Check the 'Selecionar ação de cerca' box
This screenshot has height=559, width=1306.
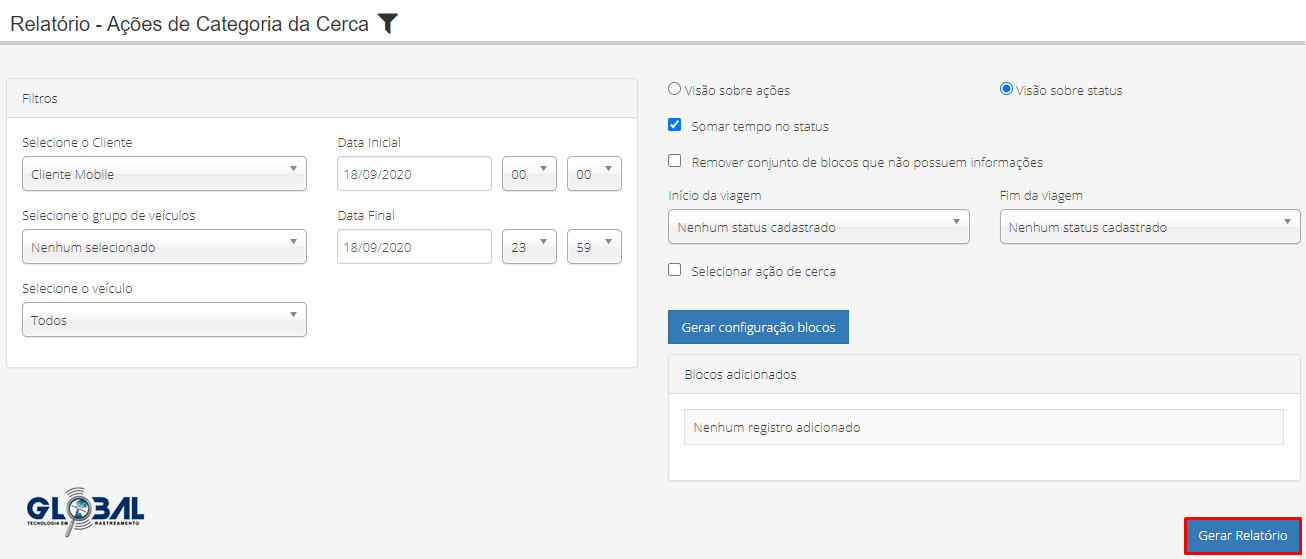tap(675, 270)
